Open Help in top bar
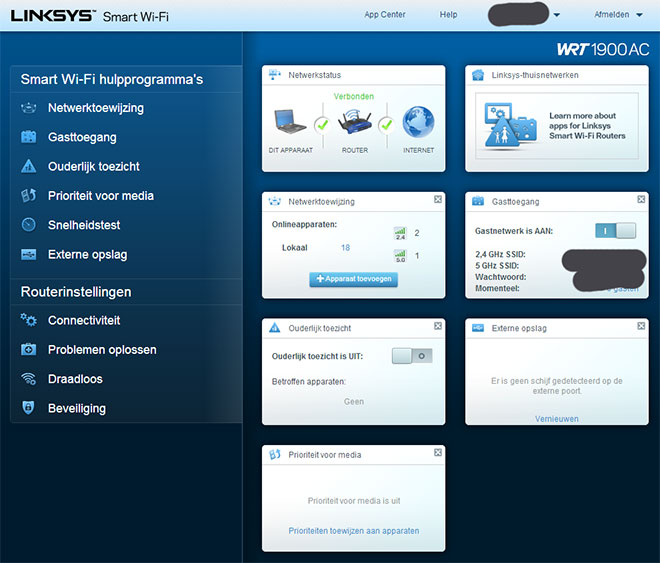Screen dimensions: 660x563 pyautogui.click(x=448, y=15)
